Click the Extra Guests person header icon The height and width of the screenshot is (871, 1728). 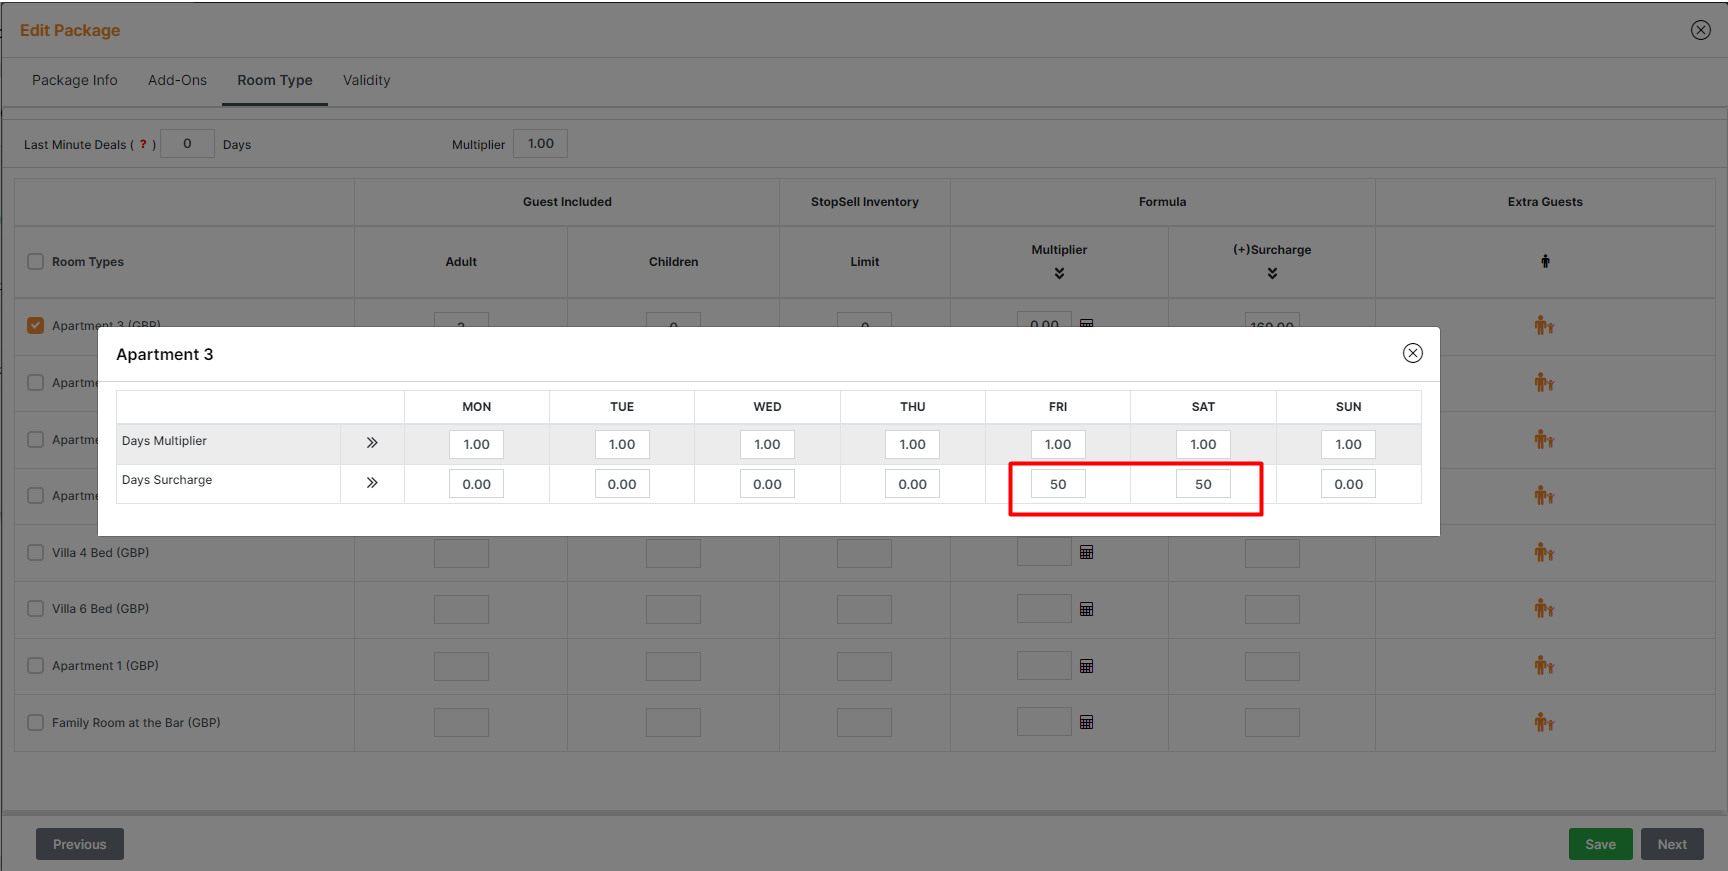pos(1545,261)
